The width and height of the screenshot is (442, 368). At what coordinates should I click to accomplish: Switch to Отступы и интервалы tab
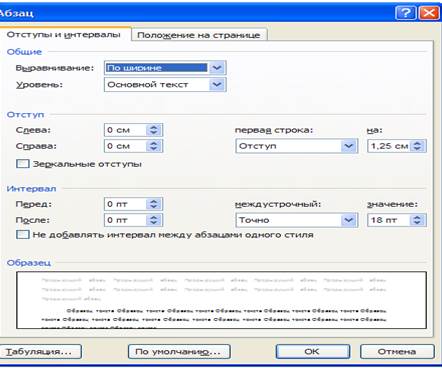pyautogui.click(x=63, y=35)
